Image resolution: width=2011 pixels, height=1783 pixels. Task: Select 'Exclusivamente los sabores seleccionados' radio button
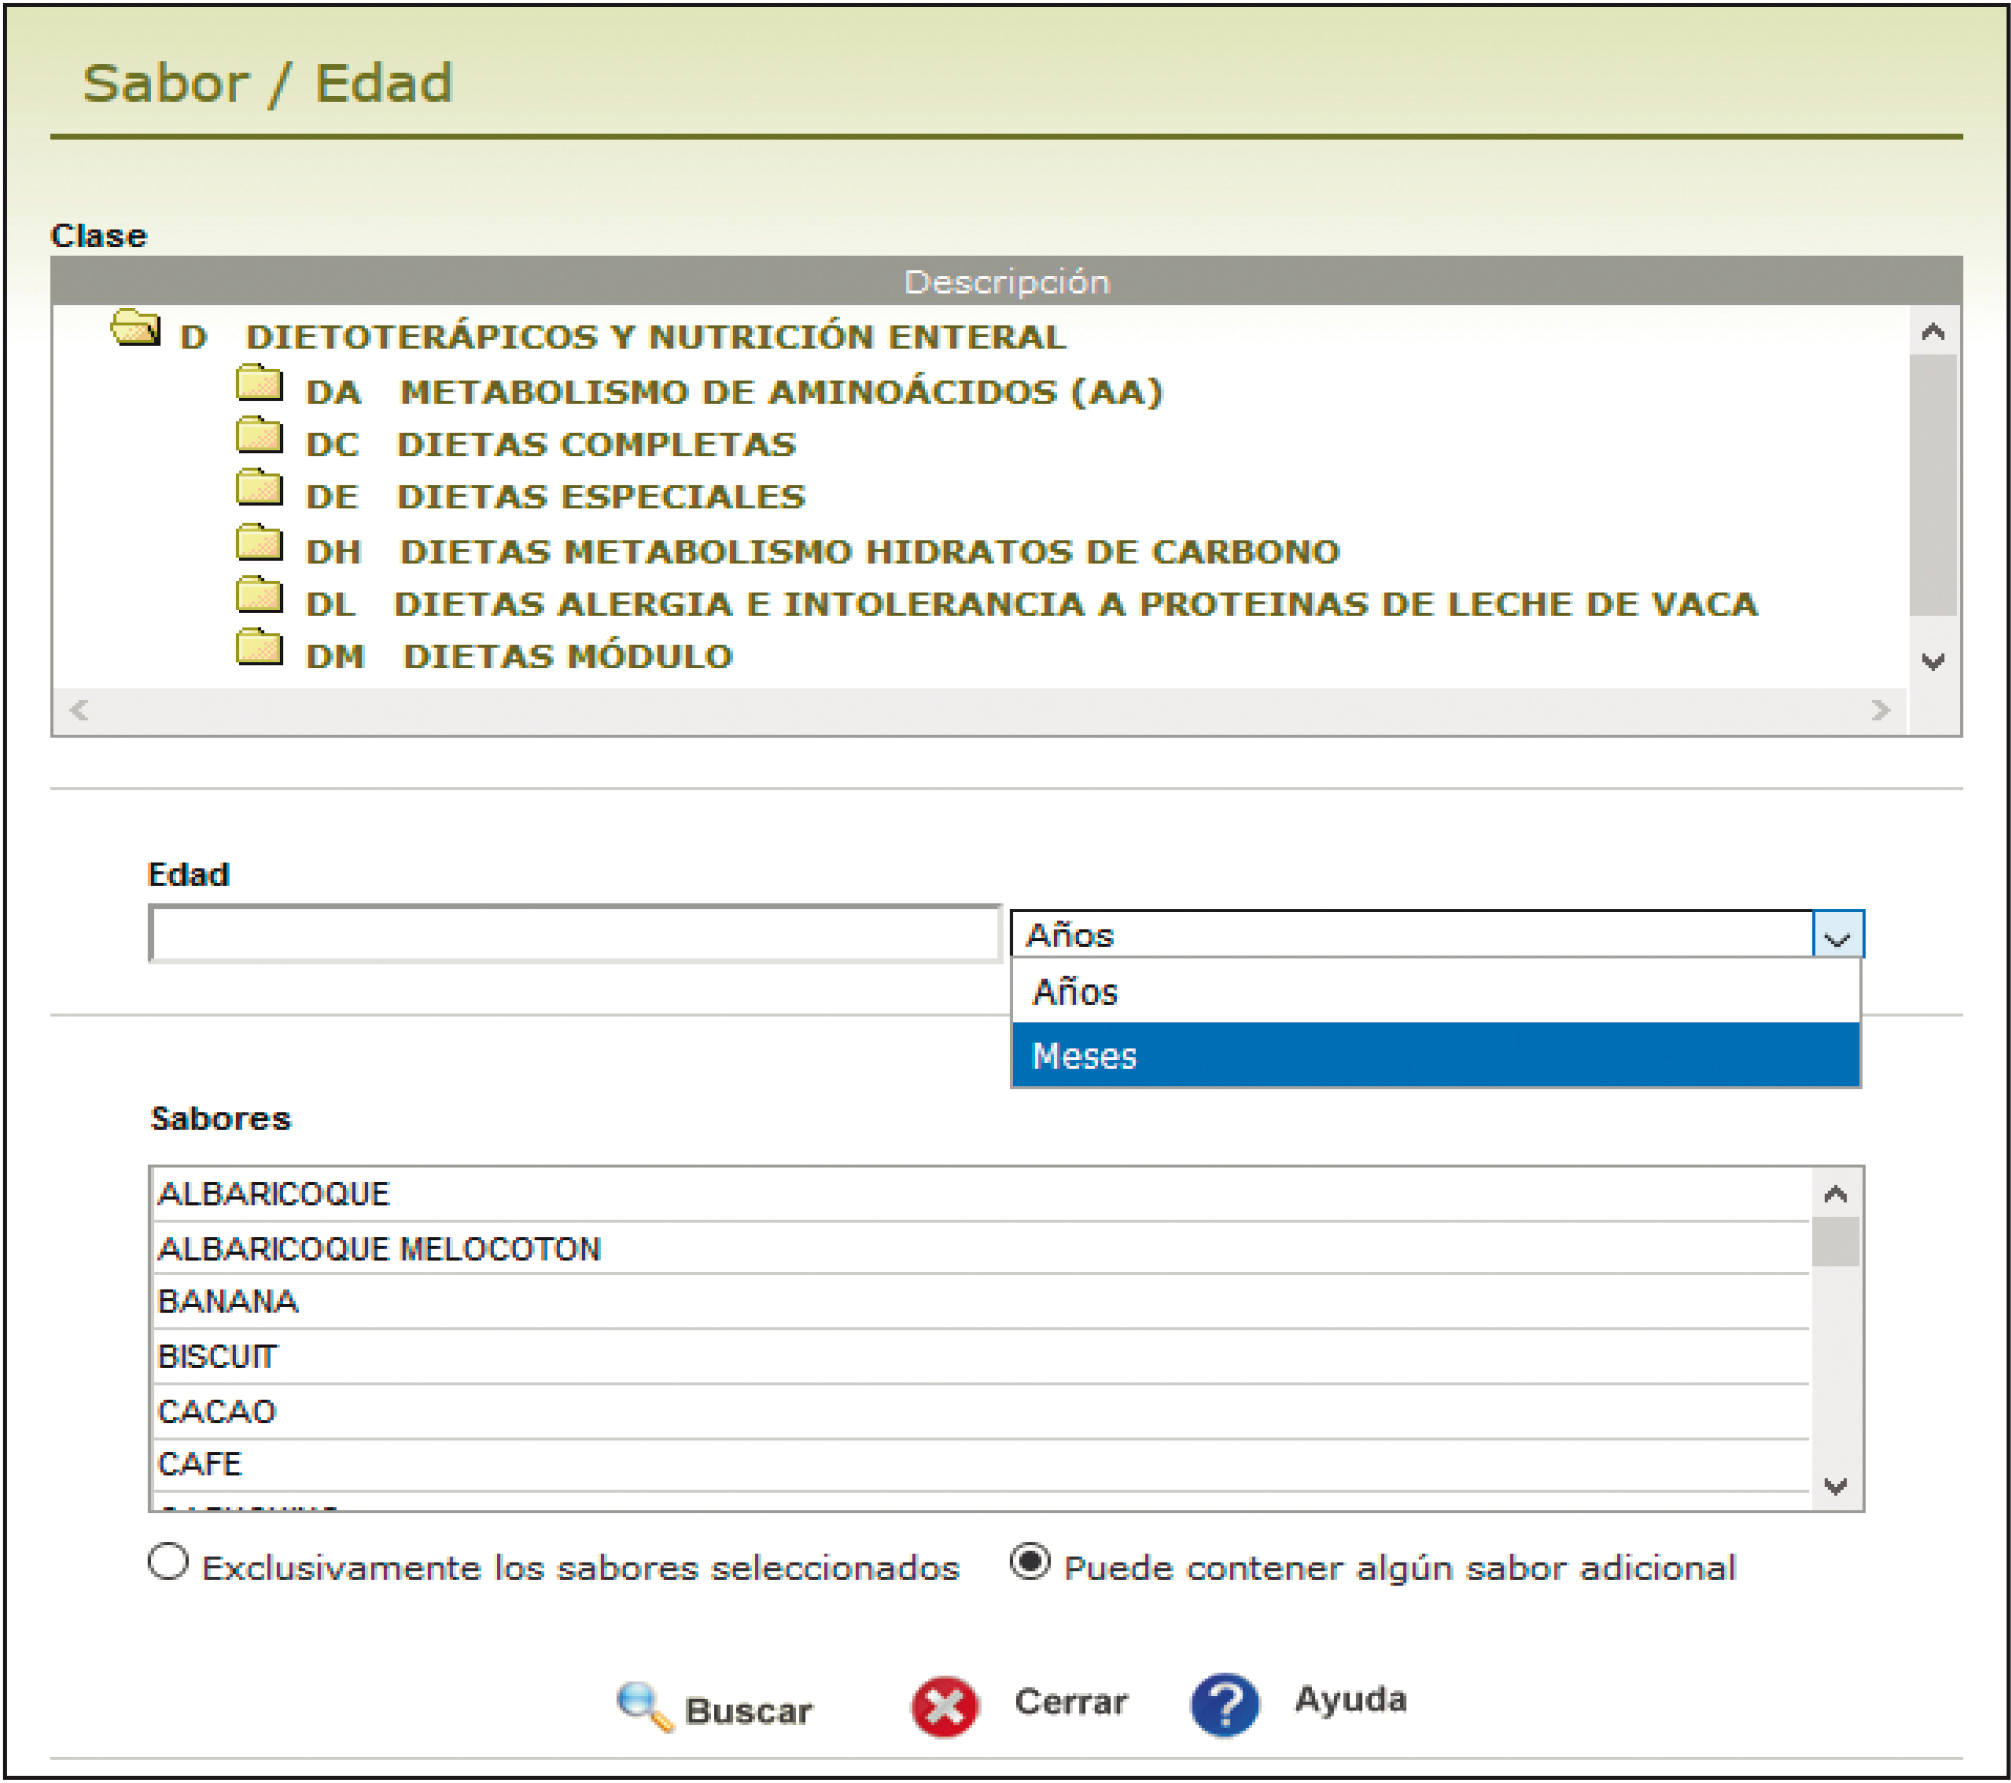coord(168,1562)
